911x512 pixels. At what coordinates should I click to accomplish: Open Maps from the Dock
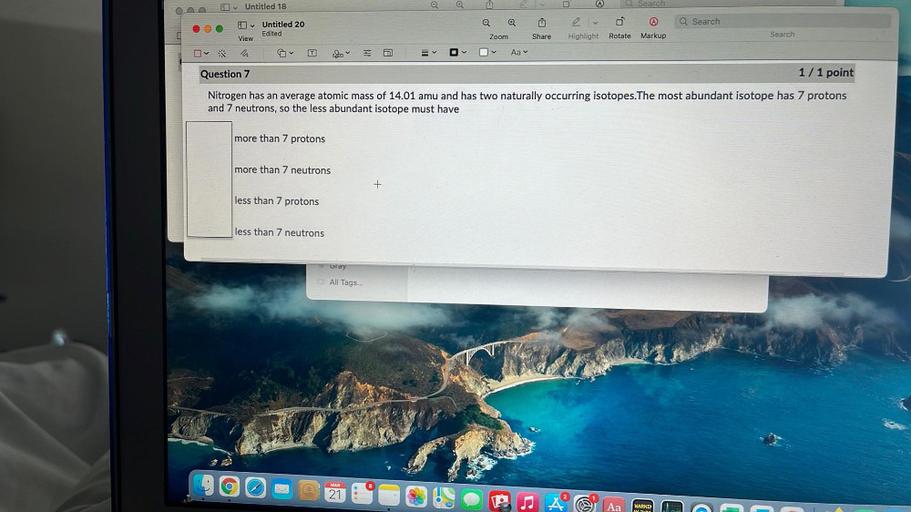pos(443,498)
